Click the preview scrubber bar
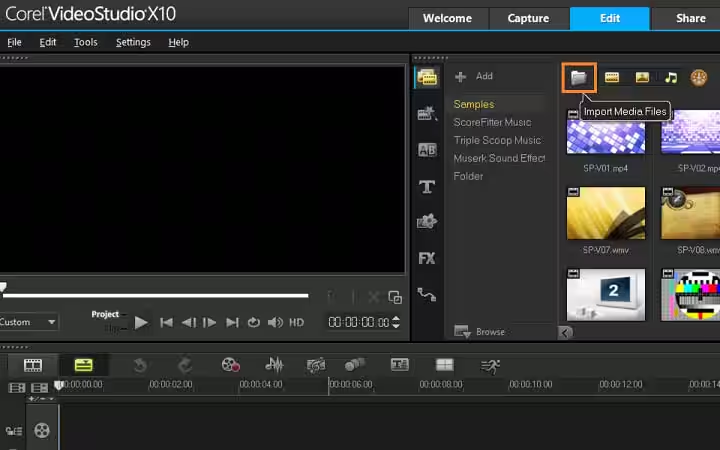Image resolution: width=720 pixels, height=450 pixels. [155, 295]
